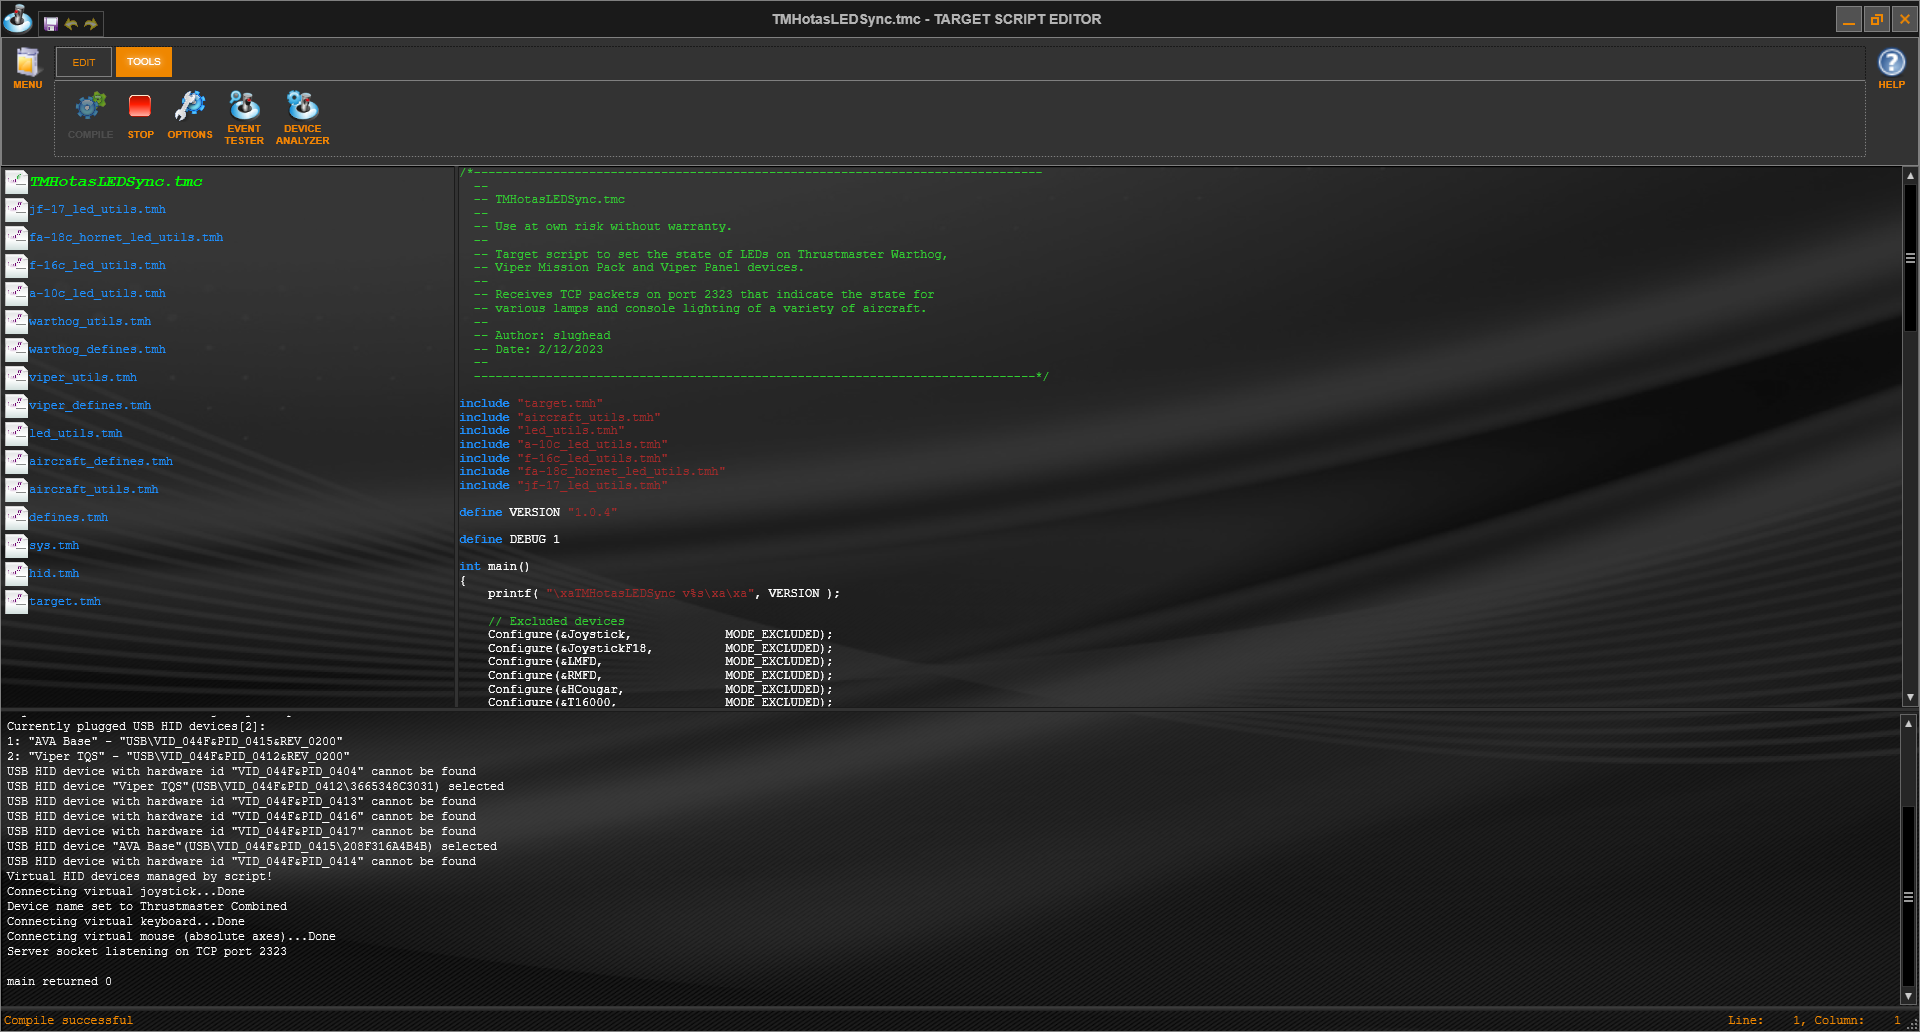Open aircraft_utils.tmh in the file list
Viewport: 1920px width, 1032px height.
[94, 490]
